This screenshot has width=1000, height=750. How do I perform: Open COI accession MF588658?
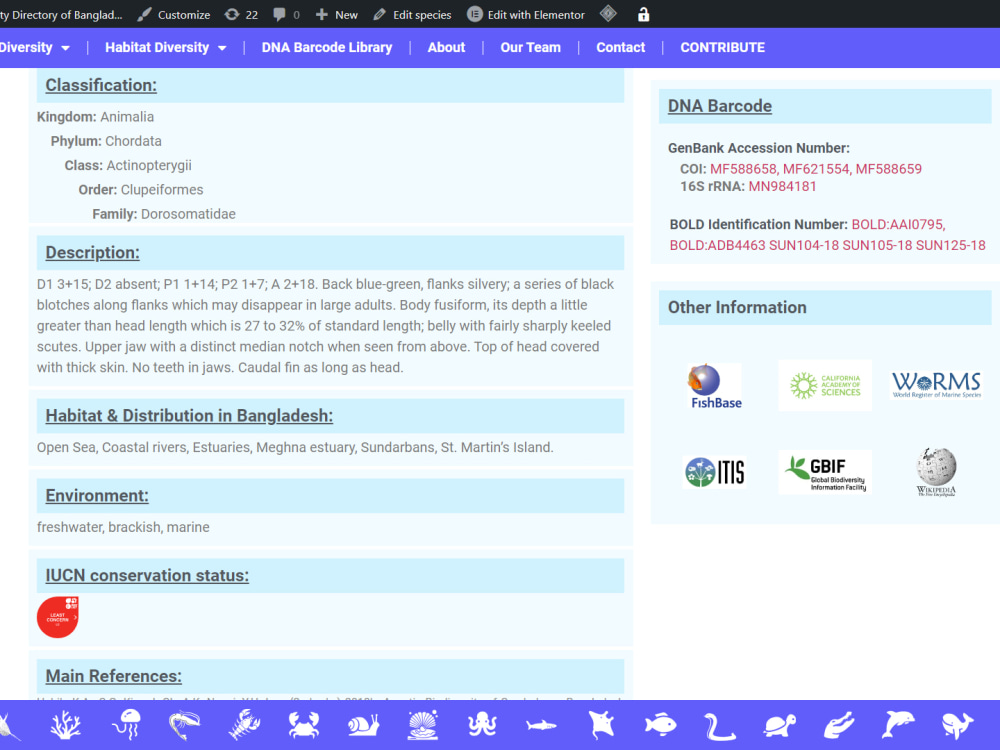click(x=743, y=168)
